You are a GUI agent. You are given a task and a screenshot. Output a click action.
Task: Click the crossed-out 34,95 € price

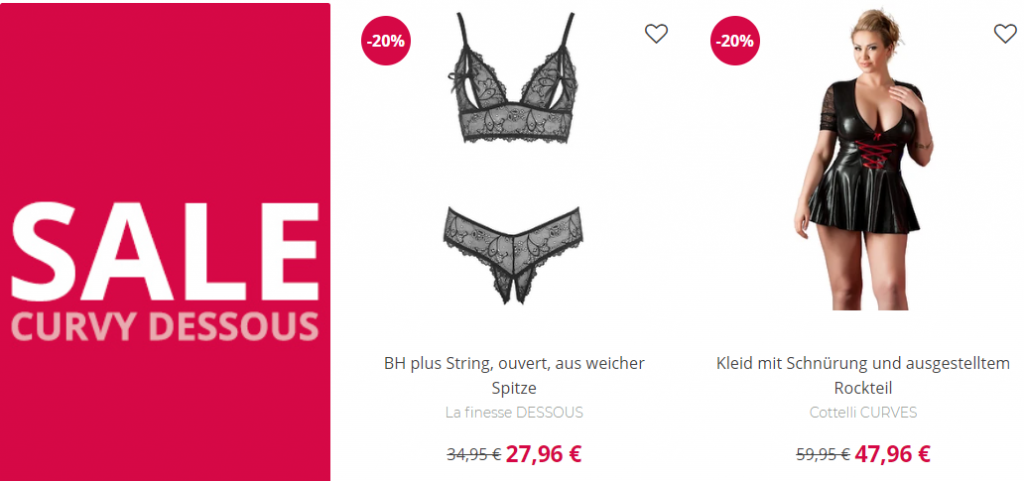[x=474, y=454]
